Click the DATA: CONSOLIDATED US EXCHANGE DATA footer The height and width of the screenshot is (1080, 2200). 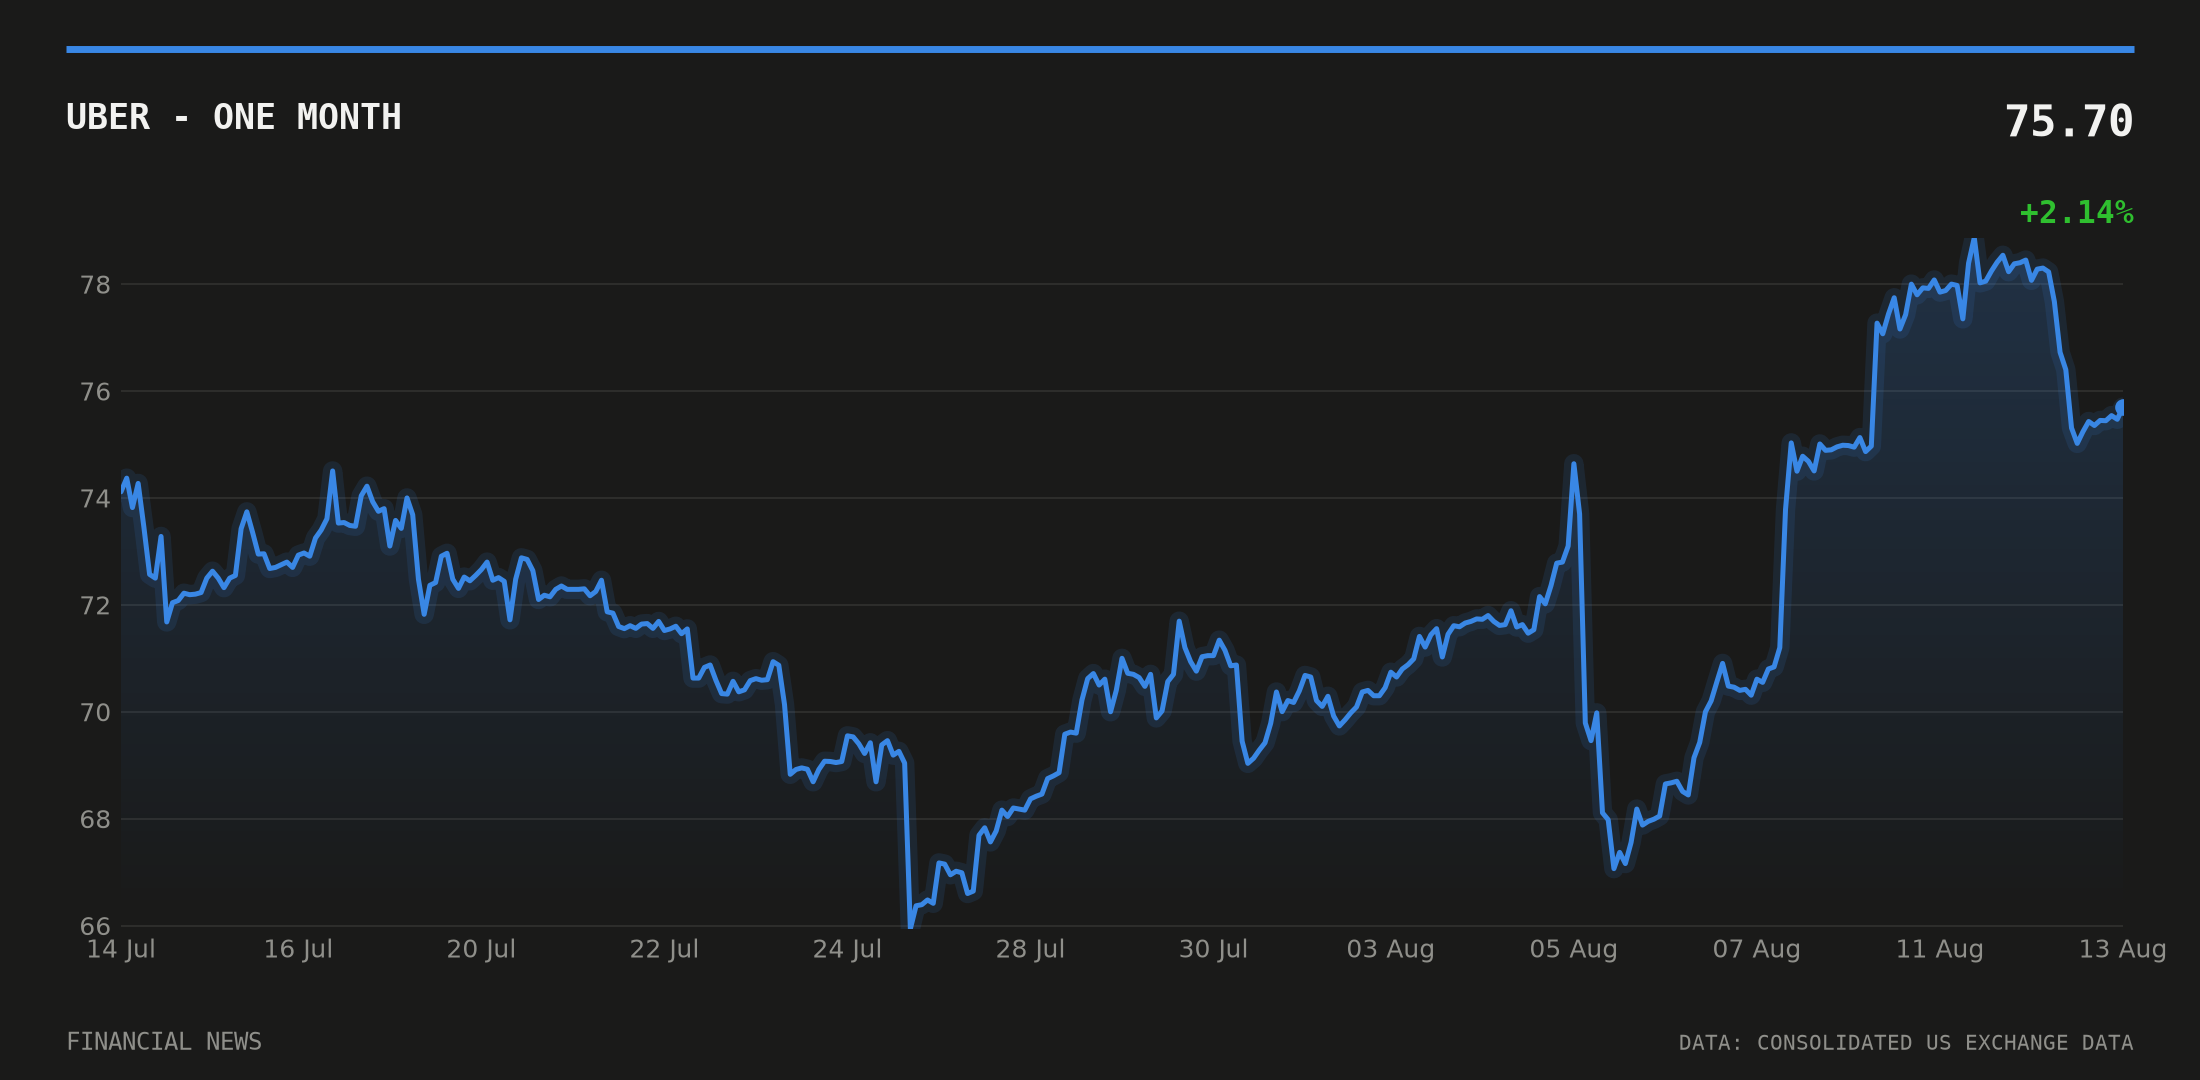(x=1906, y=1043)
